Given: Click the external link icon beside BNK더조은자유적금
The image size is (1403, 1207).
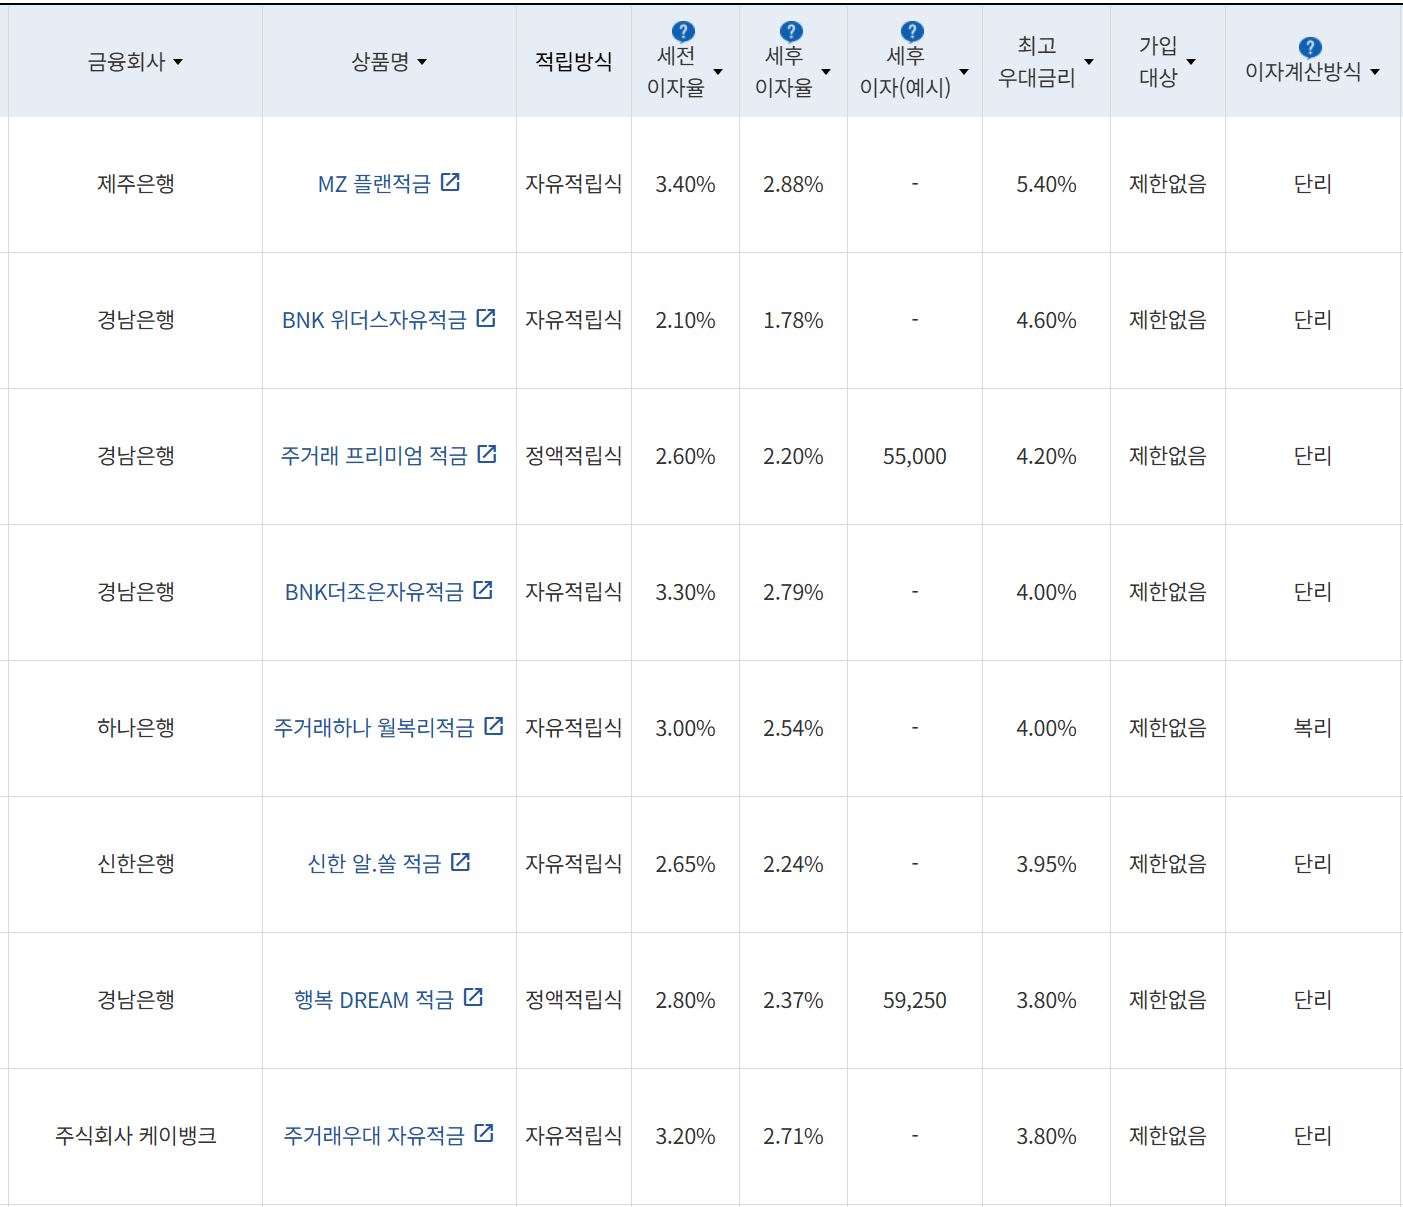Looking at the screenshot, I should pos(483,590).
